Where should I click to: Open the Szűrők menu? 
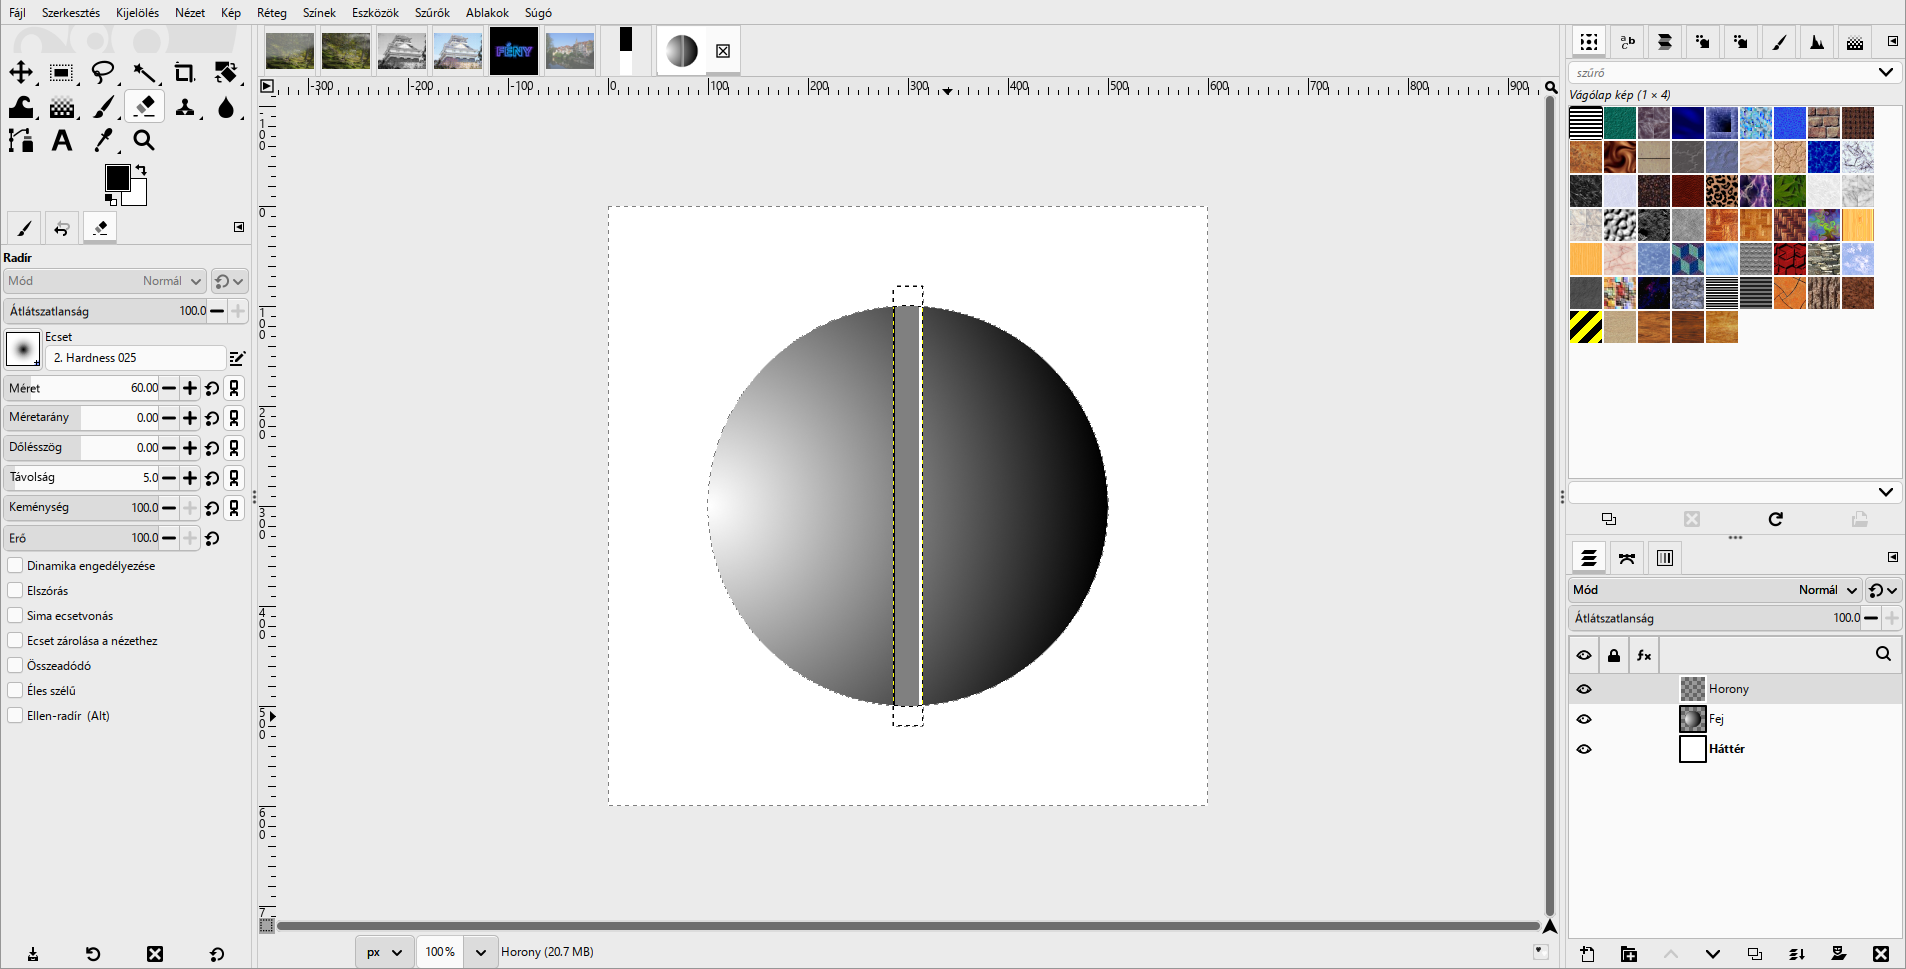point(432,13)
